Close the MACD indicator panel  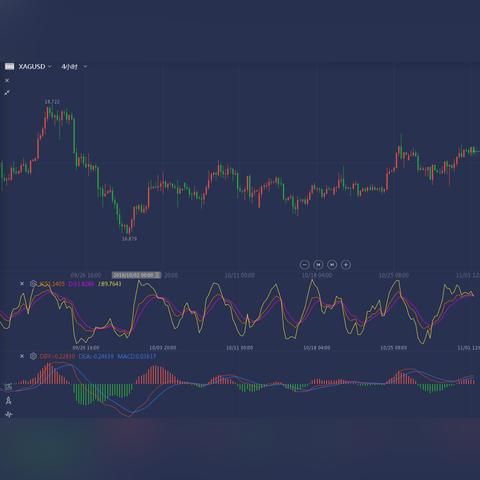pos(22,356)
